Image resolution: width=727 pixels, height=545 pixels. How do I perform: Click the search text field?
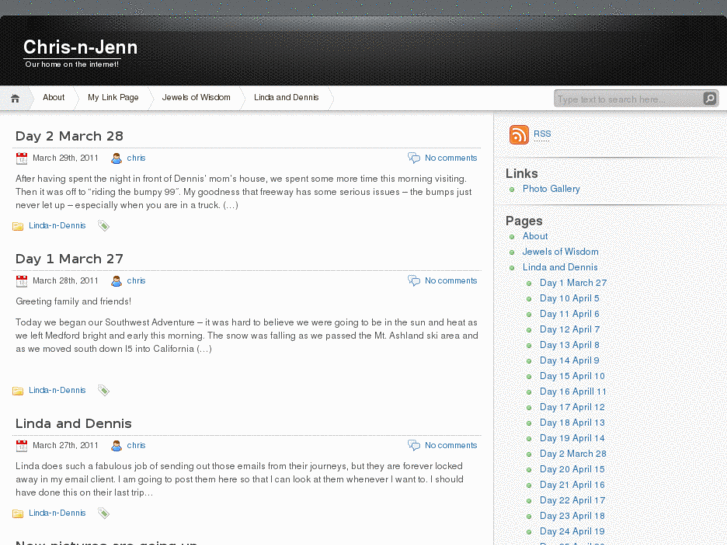click(x=629, y=99)
